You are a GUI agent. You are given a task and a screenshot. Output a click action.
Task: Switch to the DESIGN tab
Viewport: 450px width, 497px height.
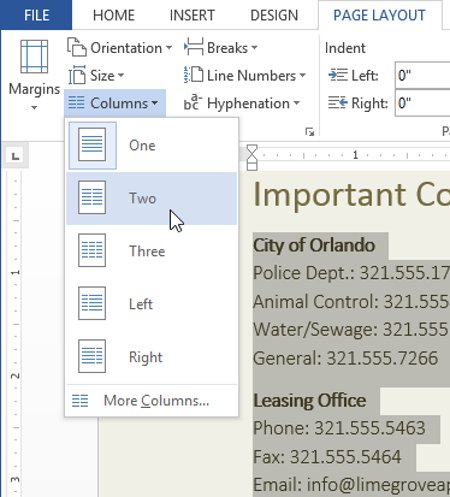coord(274,15)
